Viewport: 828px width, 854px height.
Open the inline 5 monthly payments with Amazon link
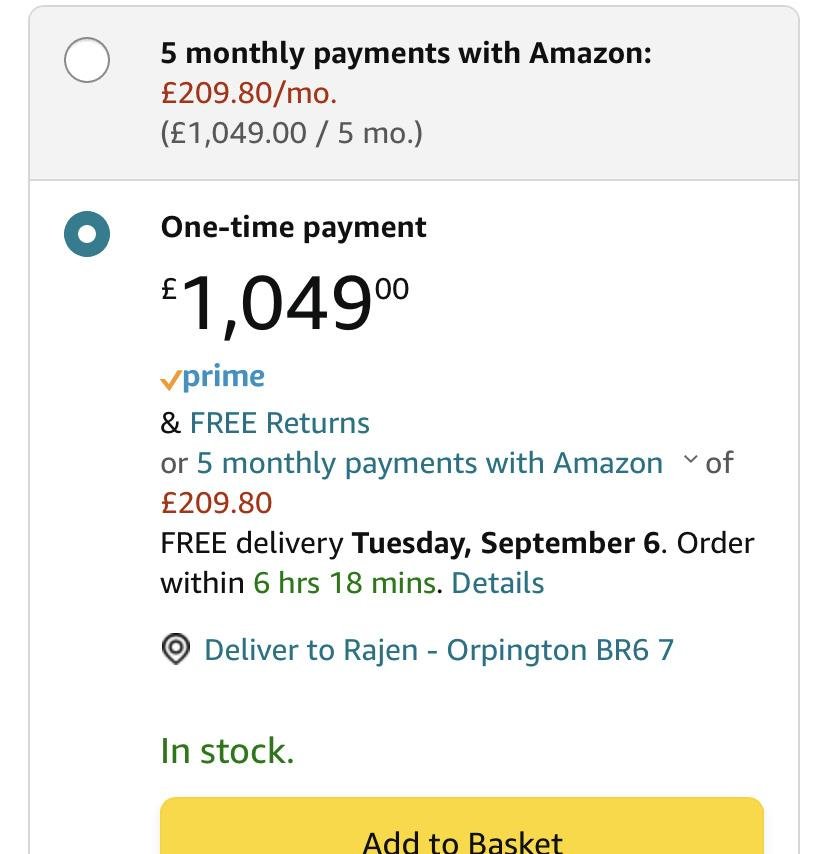point(430,463)
